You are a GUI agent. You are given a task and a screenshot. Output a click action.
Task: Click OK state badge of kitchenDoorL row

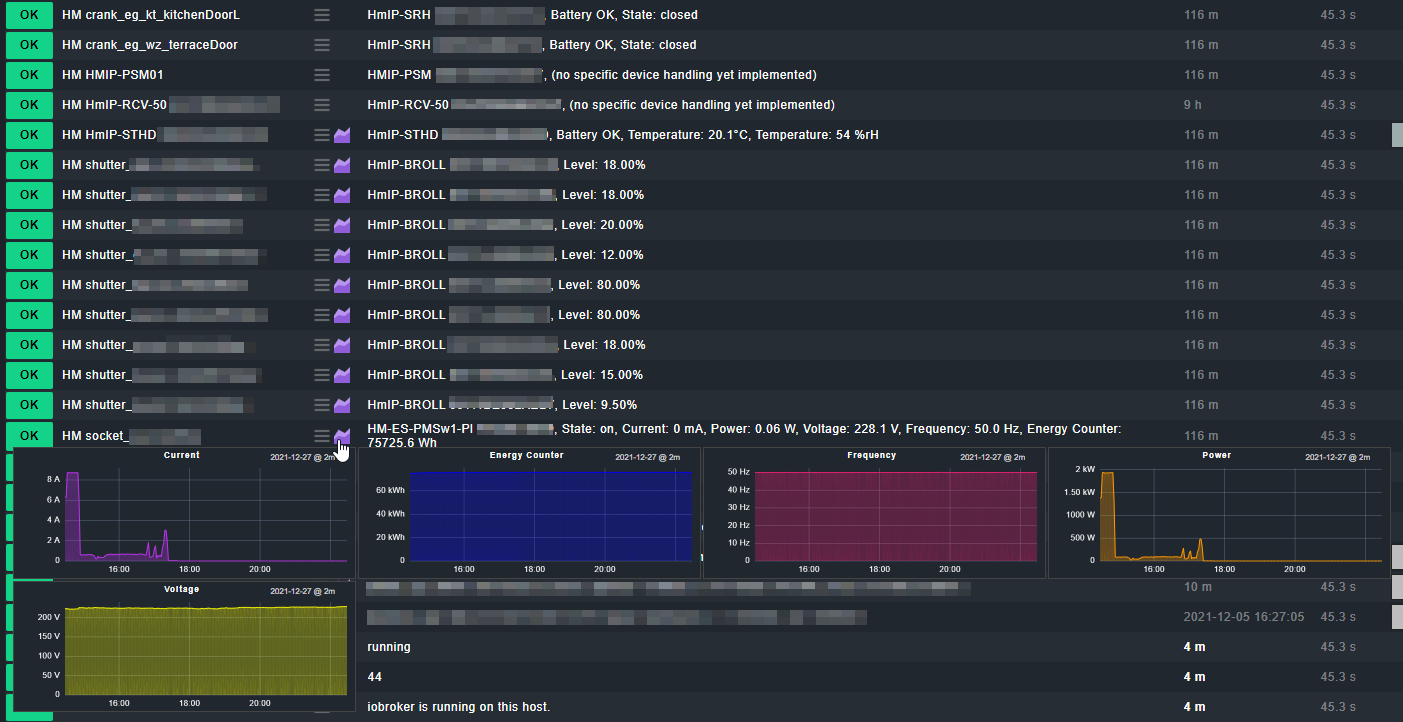[x=29, y=15]
